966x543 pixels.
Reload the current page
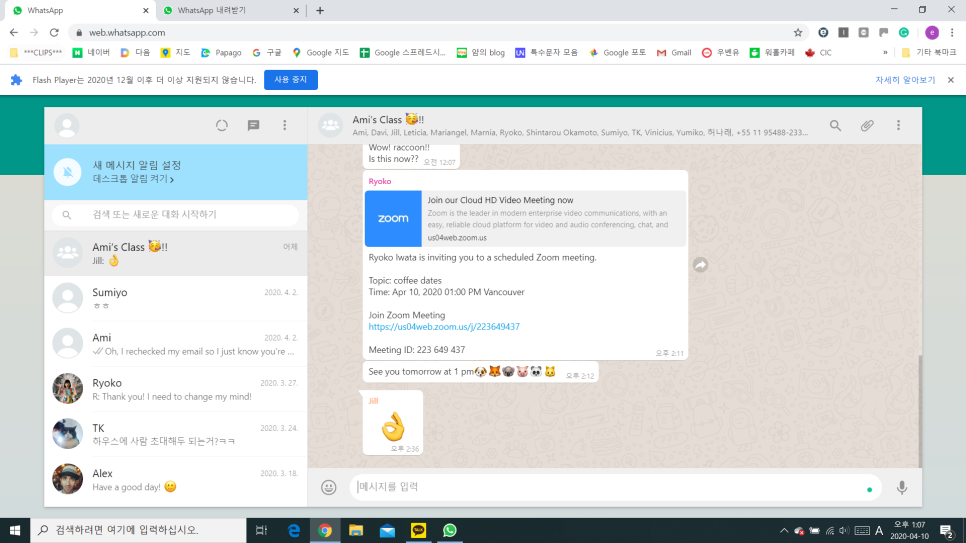54,33
